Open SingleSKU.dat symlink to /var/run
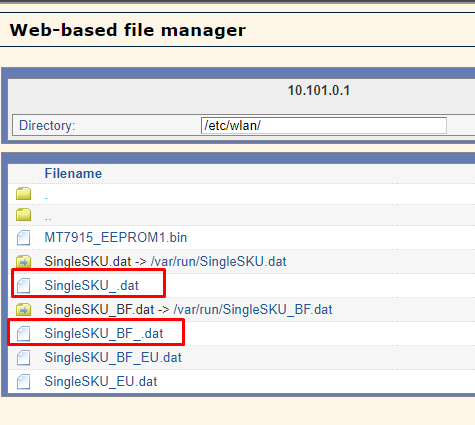 [x=165, y=262]
